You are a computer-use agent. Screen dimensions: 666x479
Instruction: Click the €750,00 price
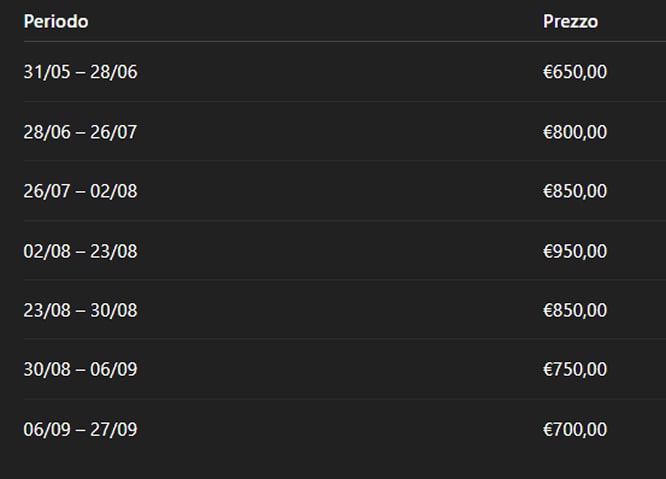point(574,370)
